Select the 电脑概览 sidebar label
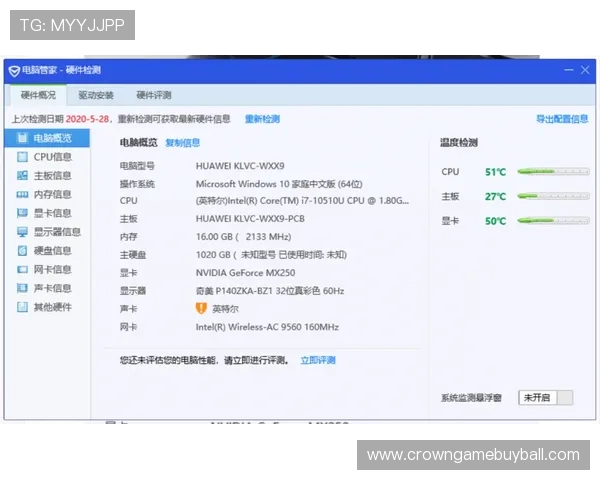The image size is (600, 480). click(x=53, y=138)
